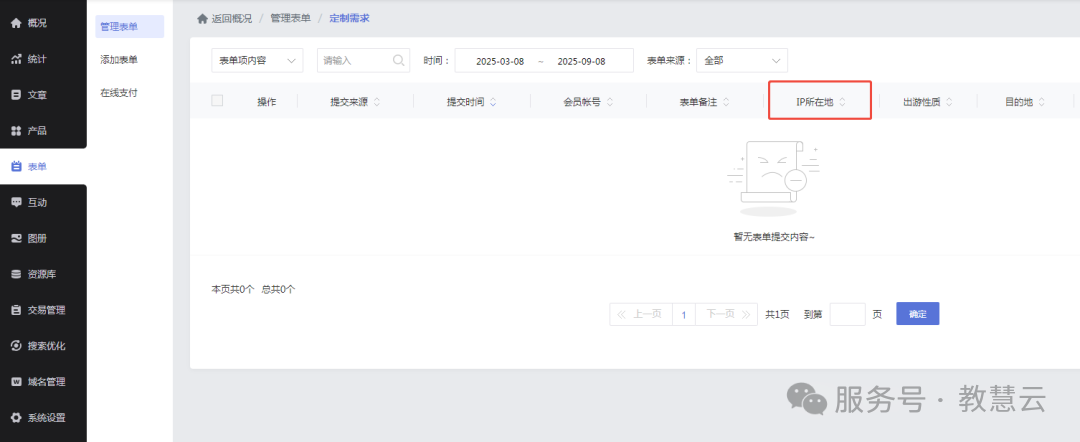Click the blue 确定 button
The height and width of the screenshot is (442, 1080).
point(917,314)
